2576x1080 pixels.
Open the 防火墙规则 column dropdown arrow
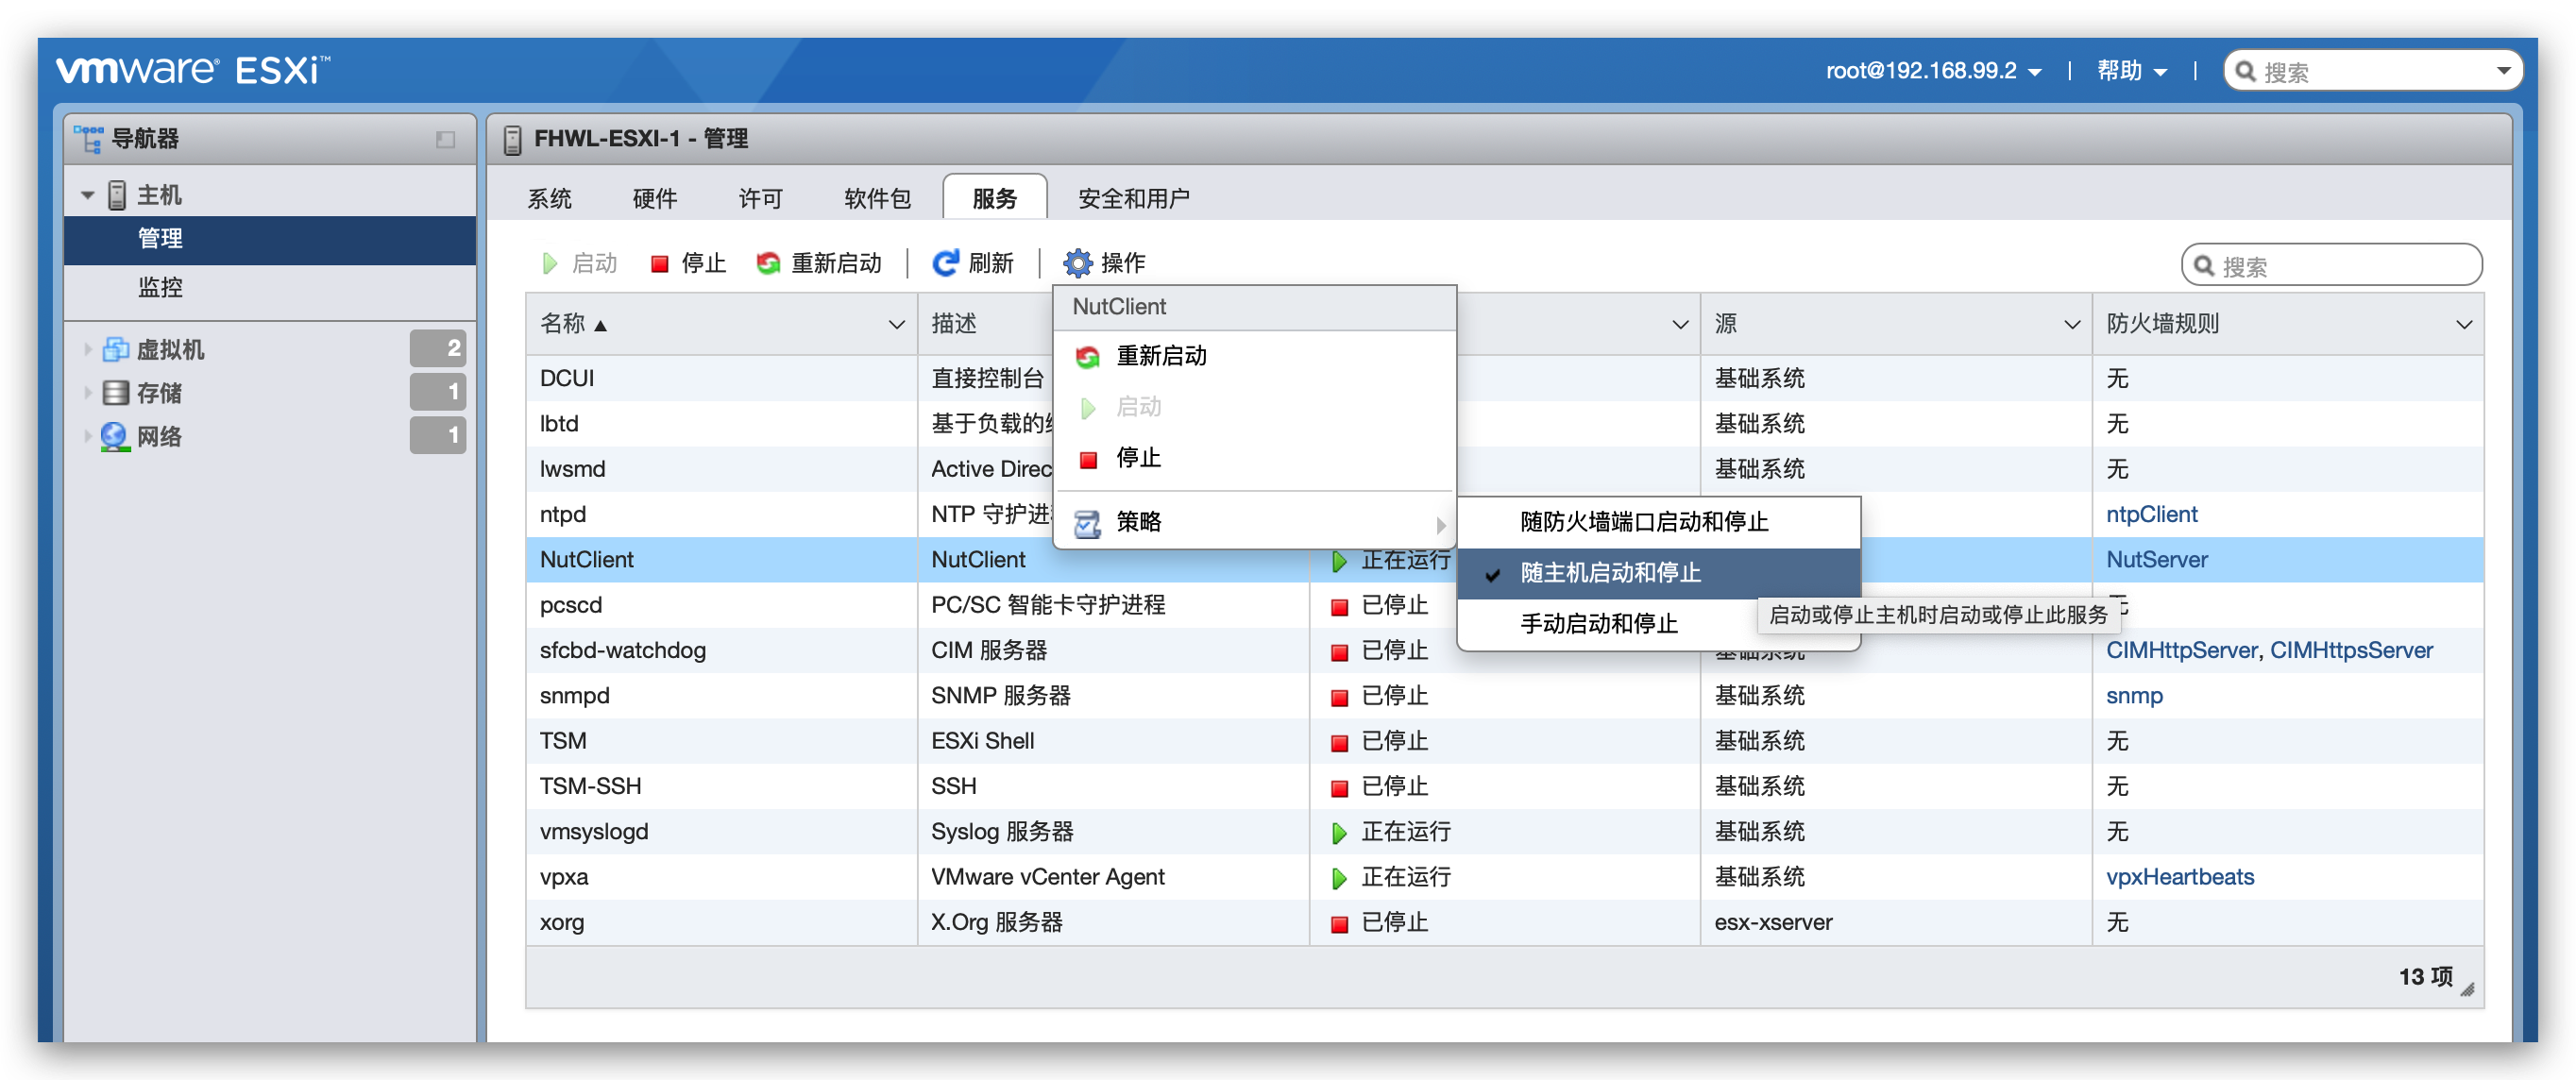(2463, 325)
